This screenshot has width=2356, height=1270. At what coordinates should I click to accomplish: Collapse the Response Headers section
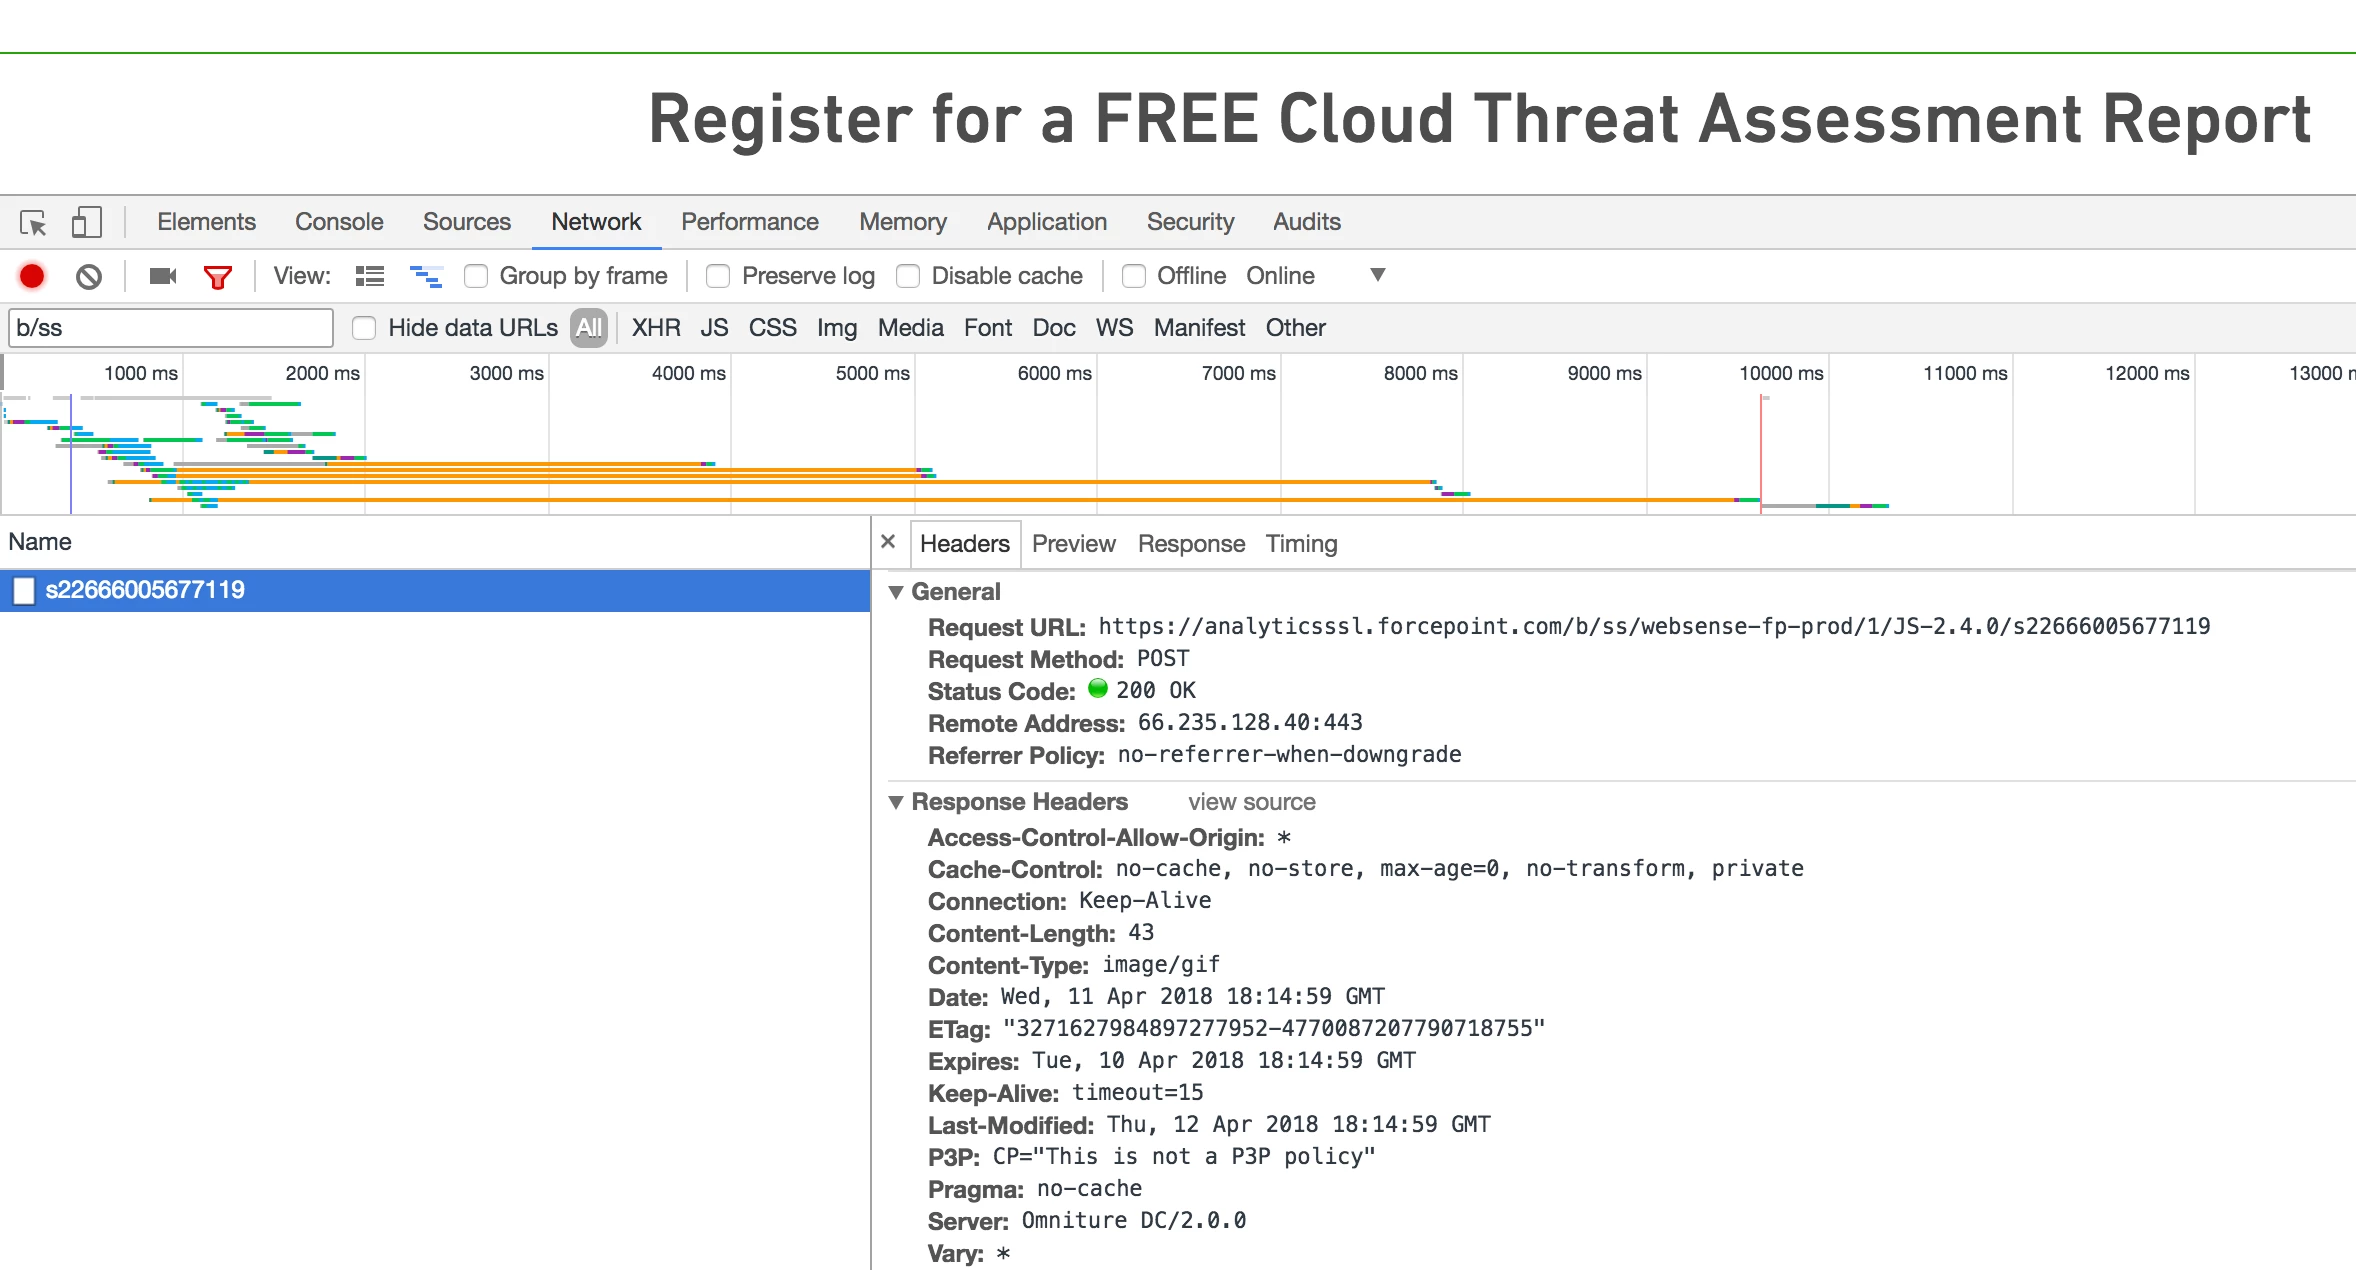[896, 802]
